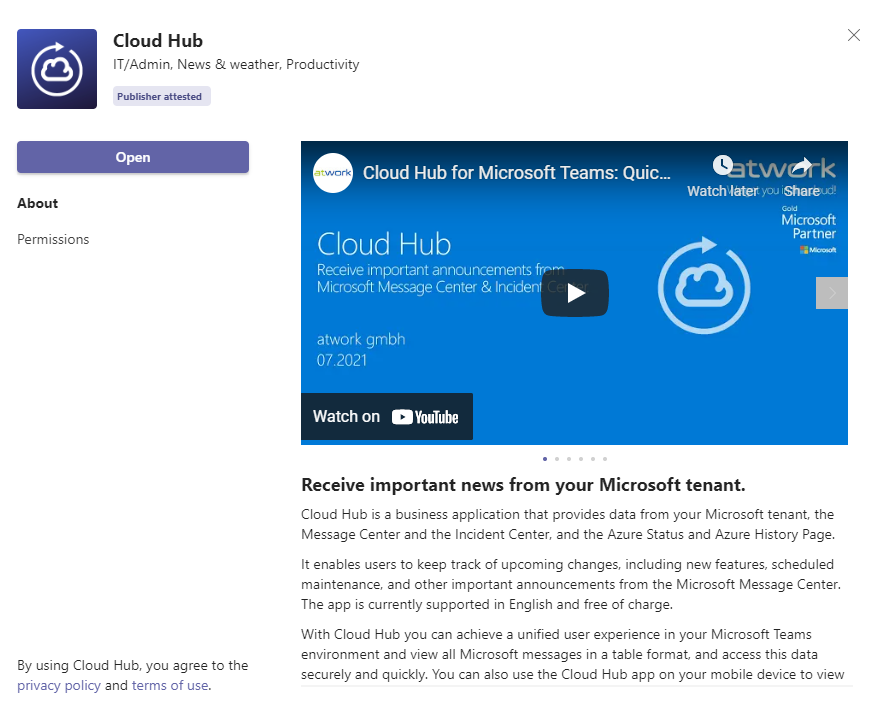Screen dimensions: 871x706
Task: Select the sixth carousel dot
Action: point(605,459)
